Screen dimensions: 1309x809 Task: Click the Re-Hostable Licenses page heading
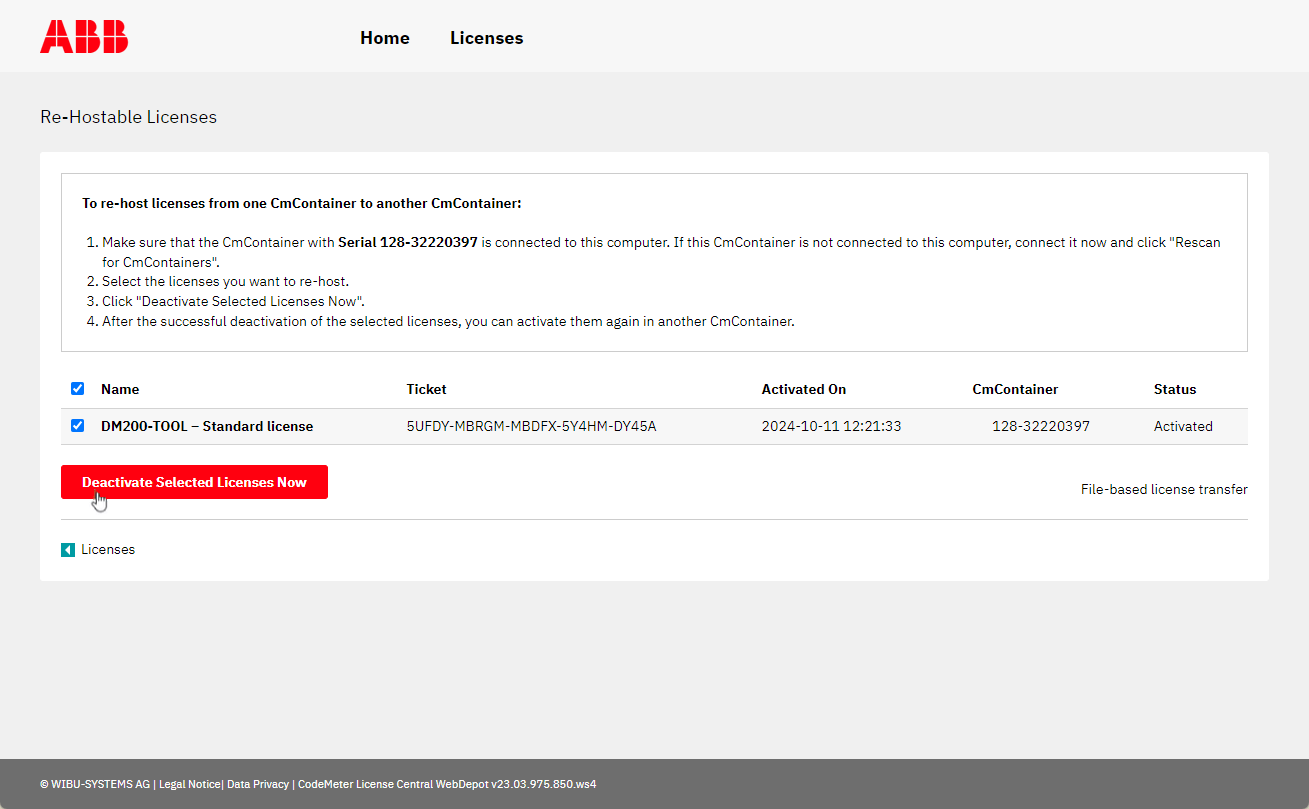(128, 117)
